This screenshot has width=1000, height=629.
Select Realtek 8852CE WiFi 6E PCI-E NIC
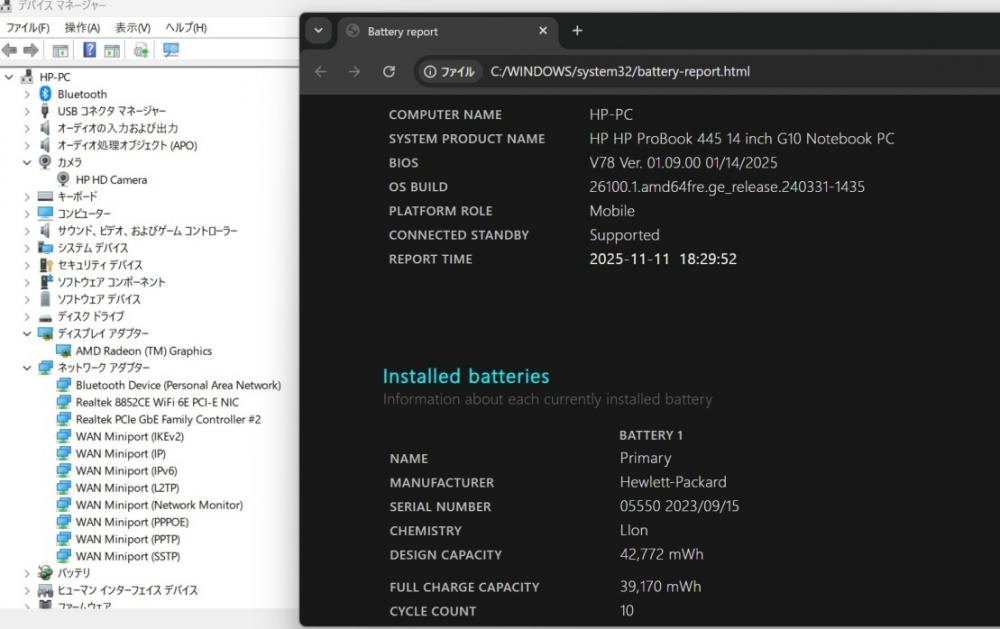[157, 402]
